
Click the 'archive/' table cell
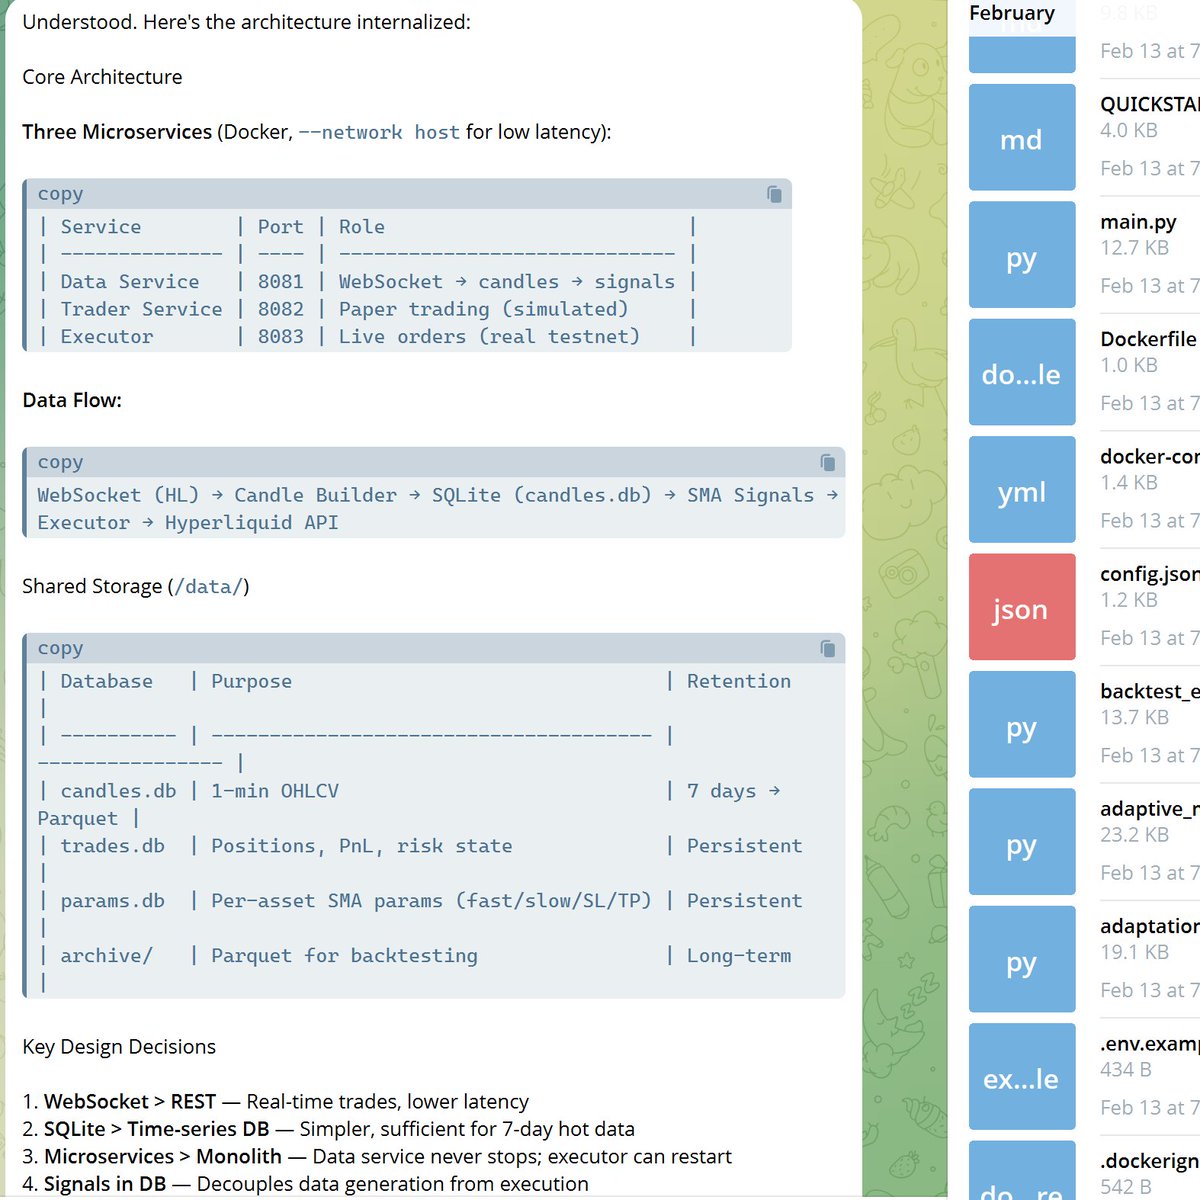tap(106, 956)
